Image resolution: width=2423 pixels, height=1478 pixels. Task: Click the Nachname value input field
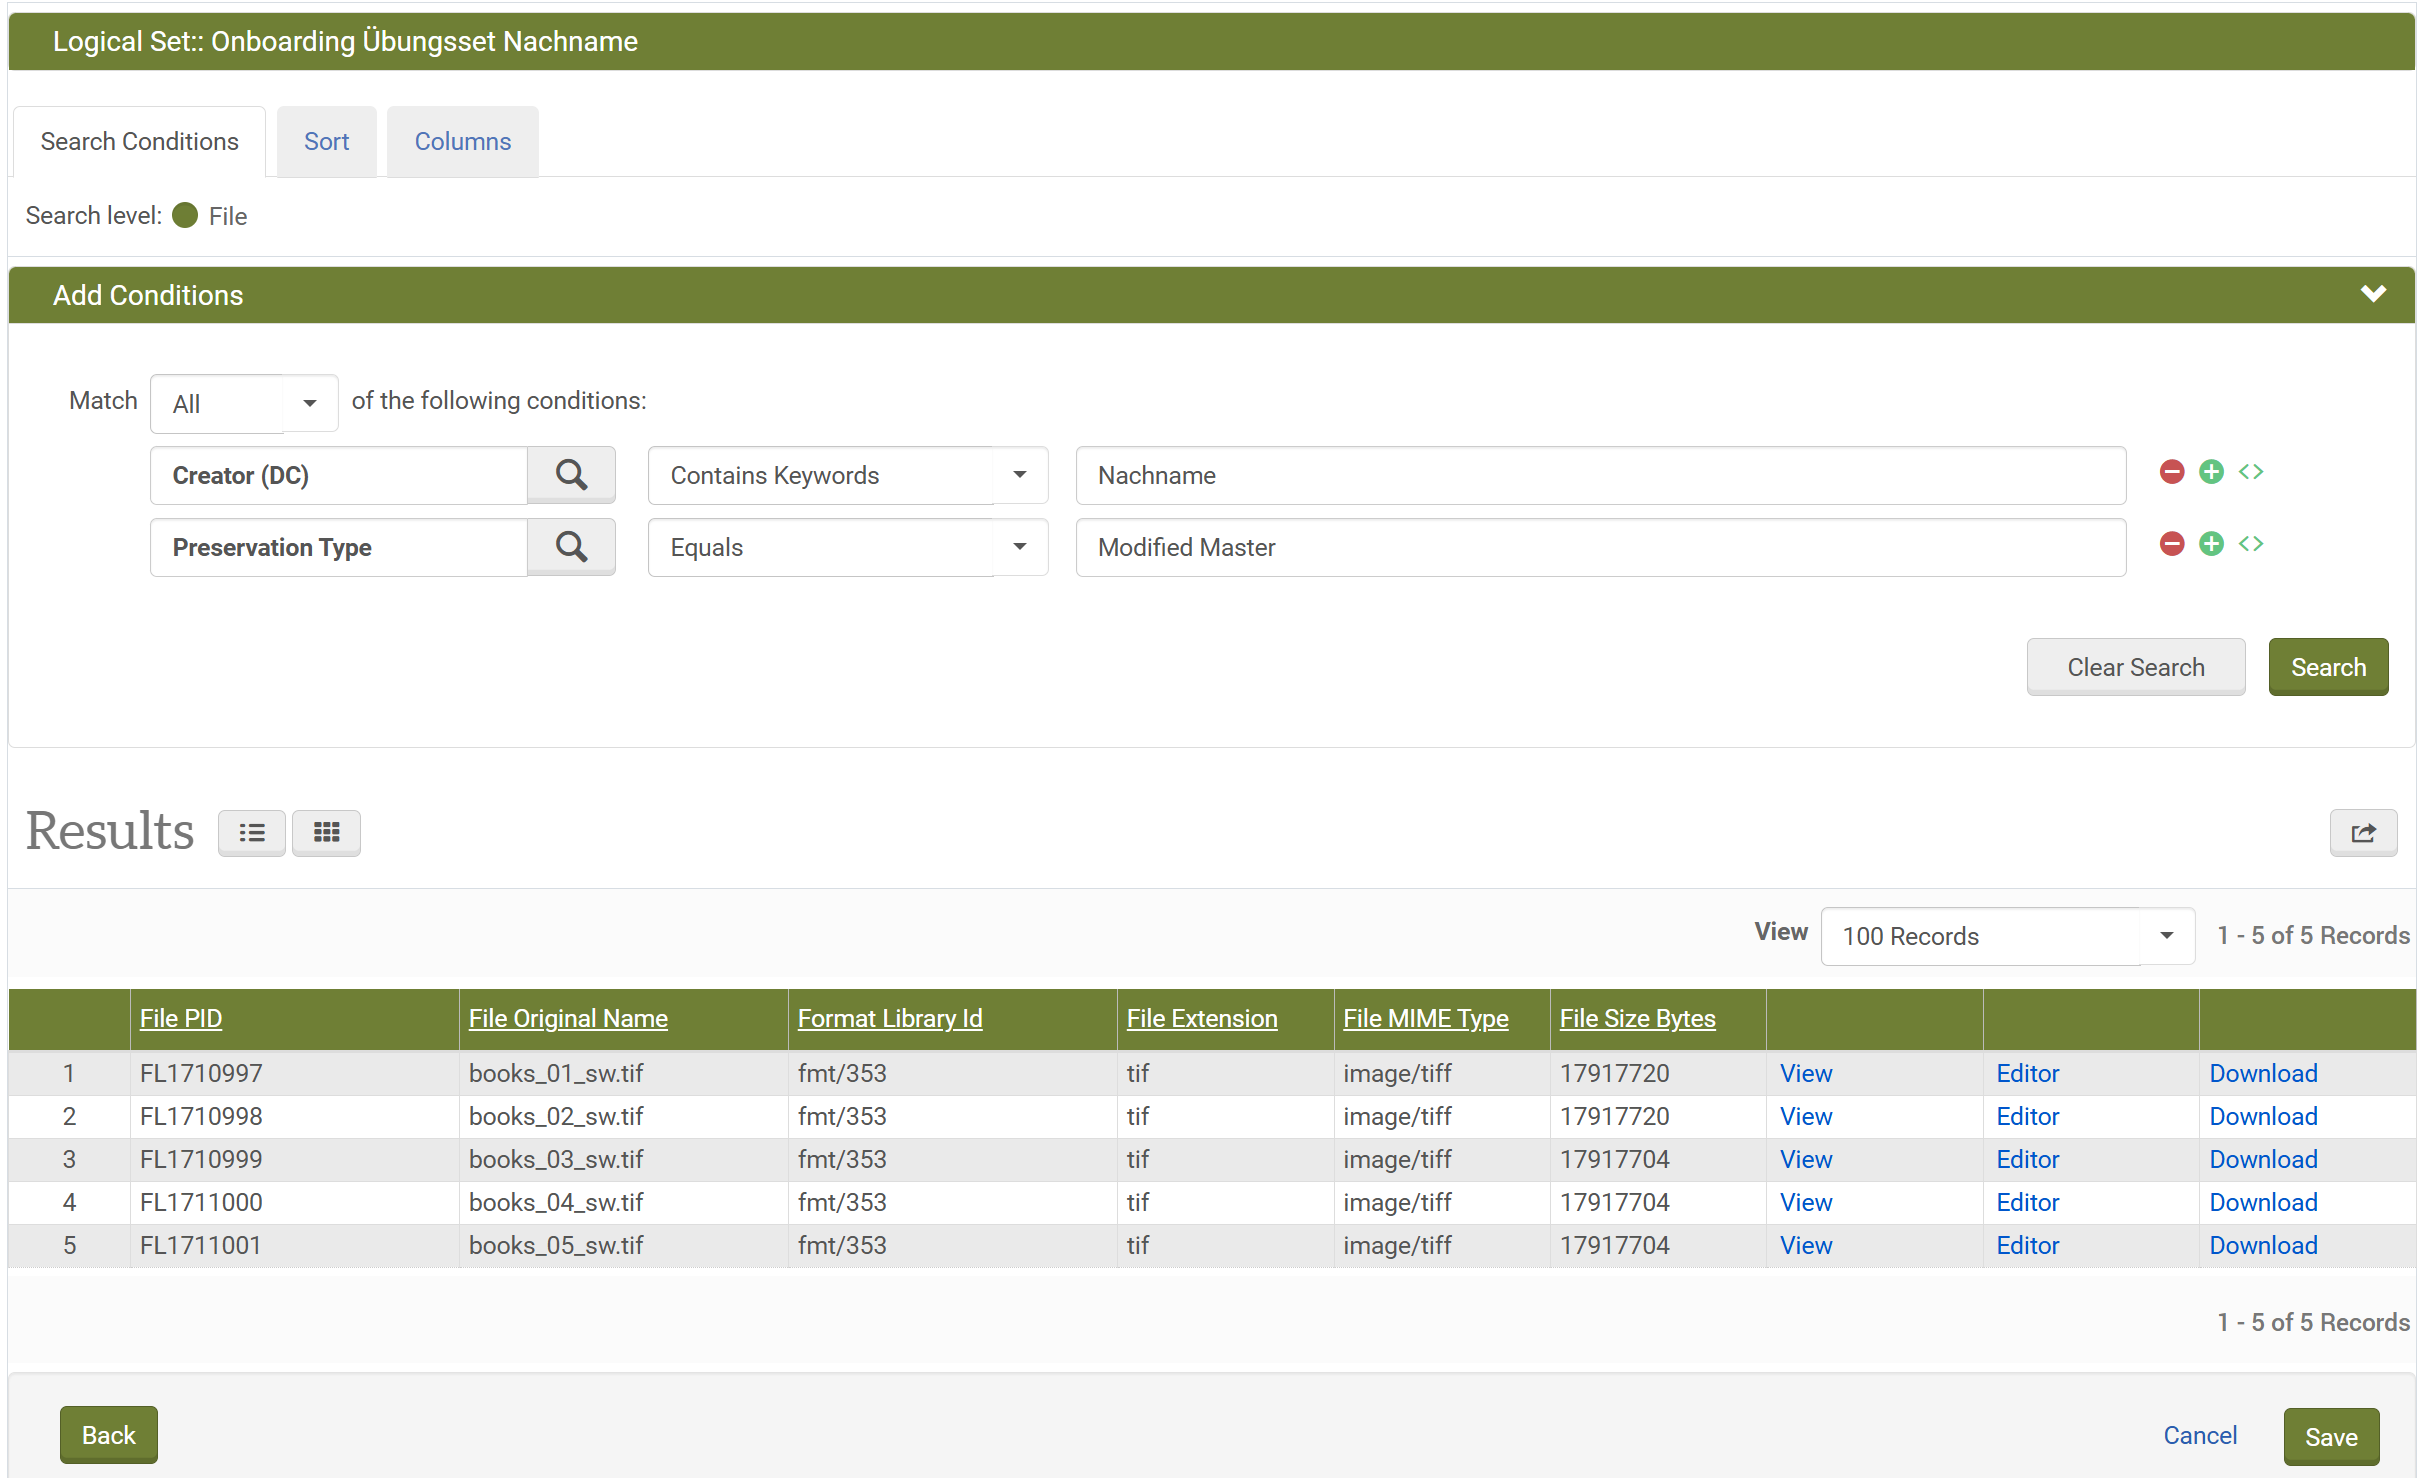[1600, 476]
